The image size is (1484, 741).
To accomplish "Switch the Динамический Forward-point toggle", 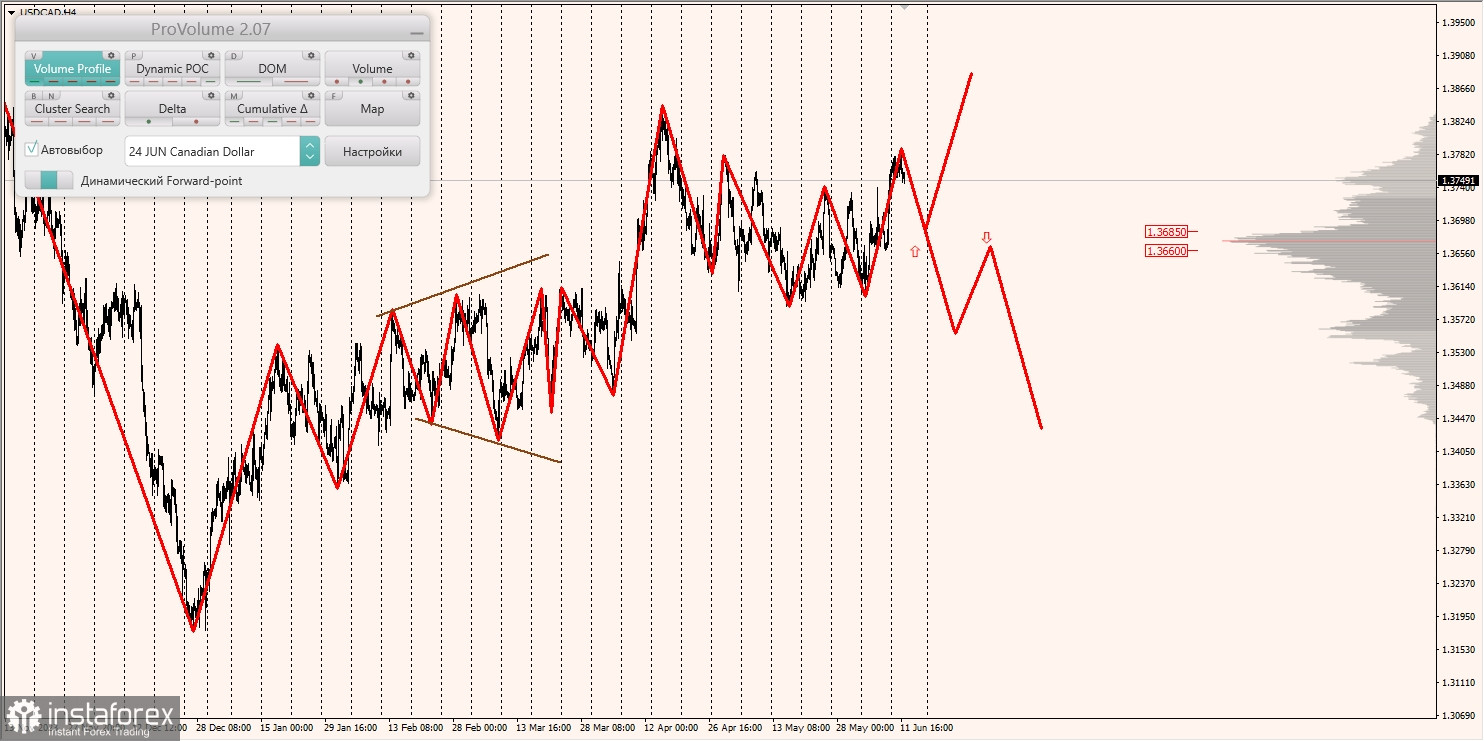I will click(49, 180).
